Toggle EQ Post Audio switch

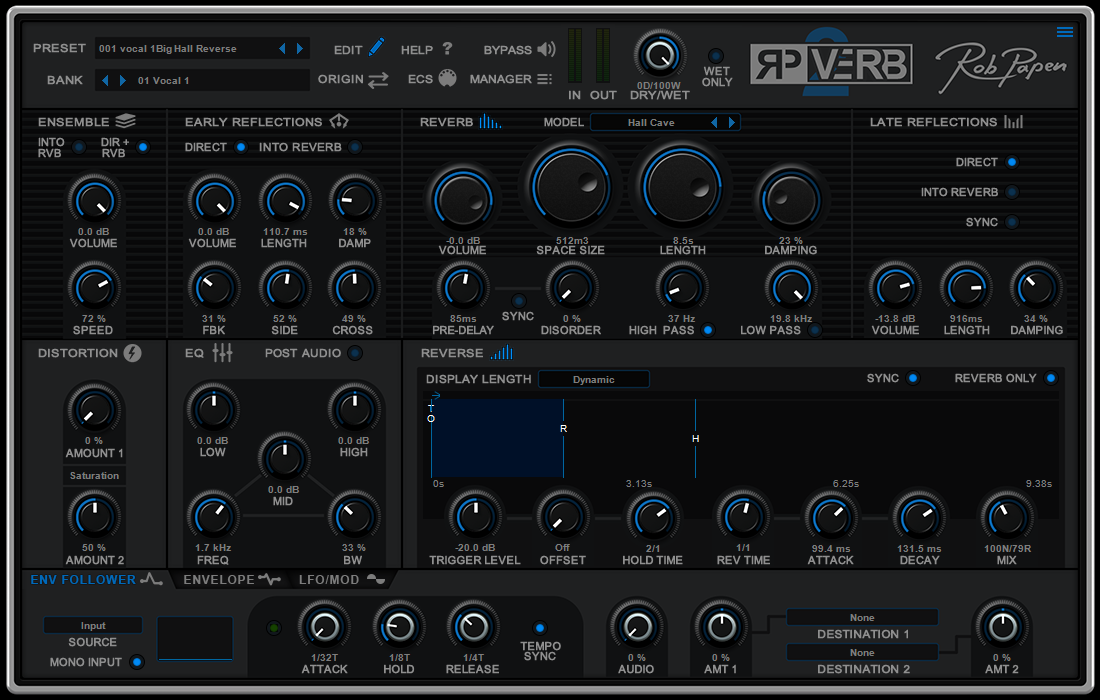pyautogui.click(x=355, y=353)
